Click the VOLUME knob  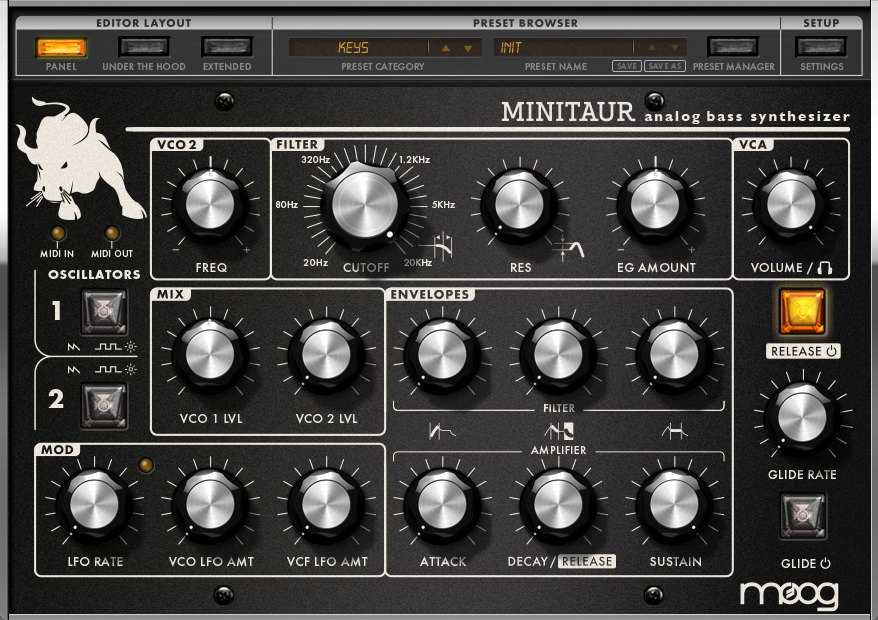pyautogui.click(x=791, y=204)
